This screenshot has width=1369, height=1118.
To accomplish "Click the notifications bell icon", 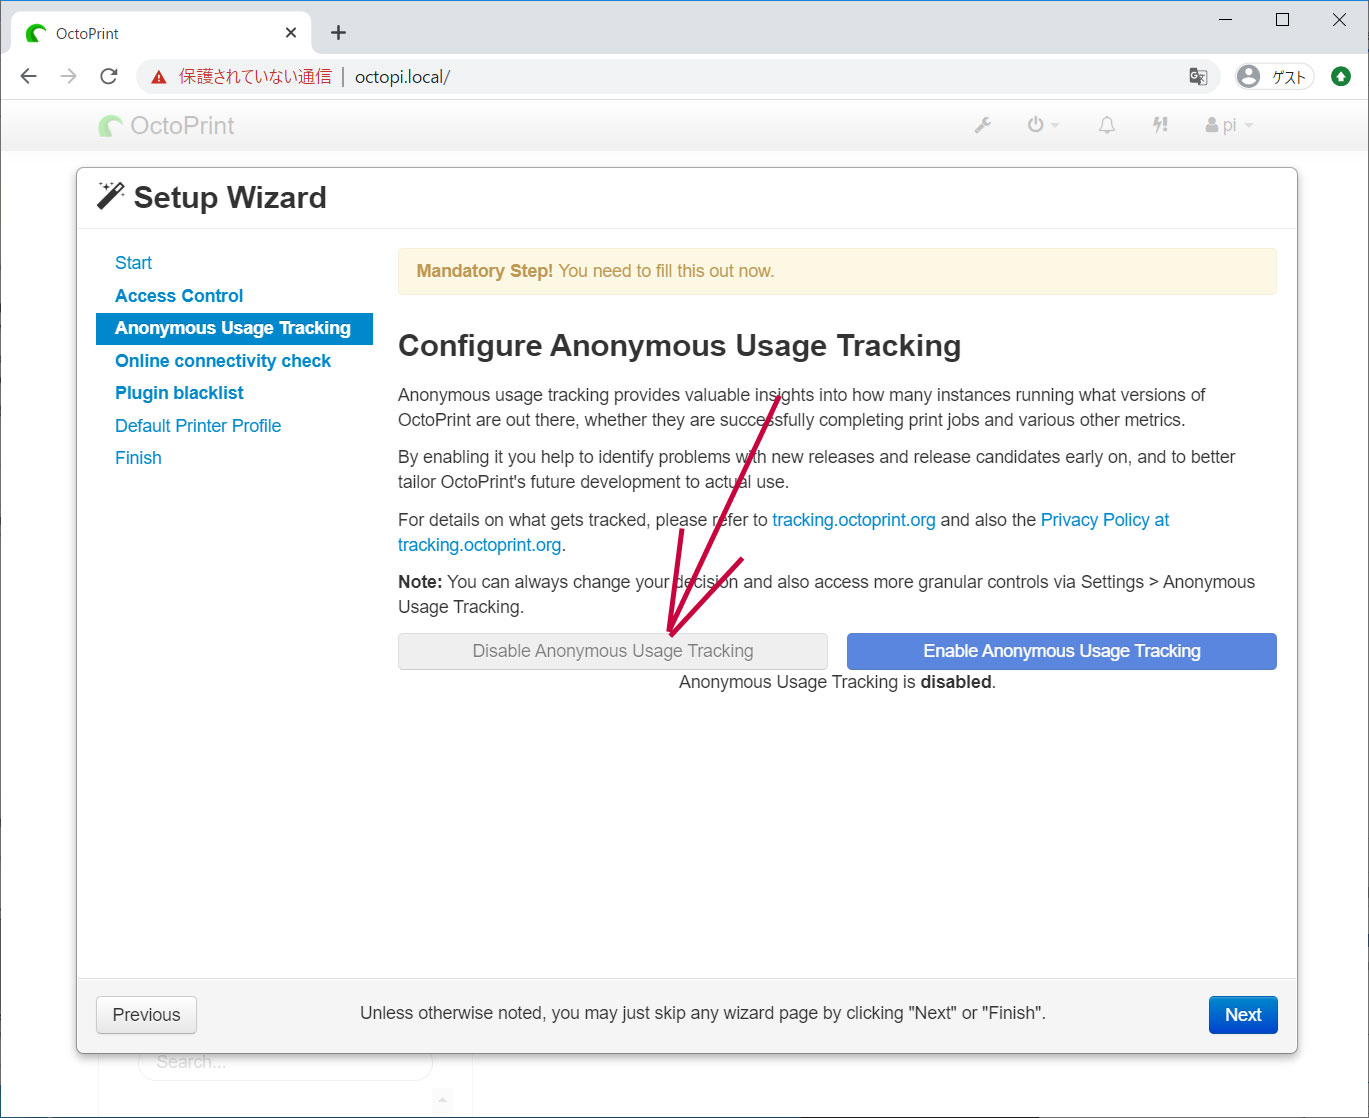I will click(1107, 125).
